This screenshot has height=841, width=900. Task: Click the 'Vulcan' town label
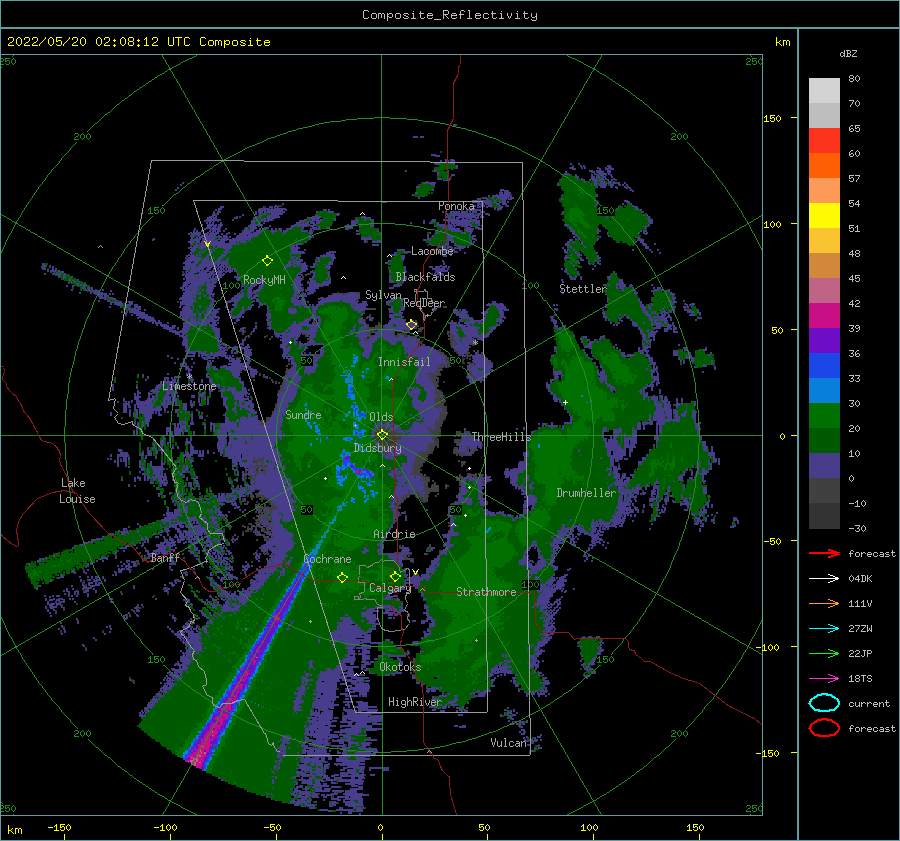(x=508, y=743)
